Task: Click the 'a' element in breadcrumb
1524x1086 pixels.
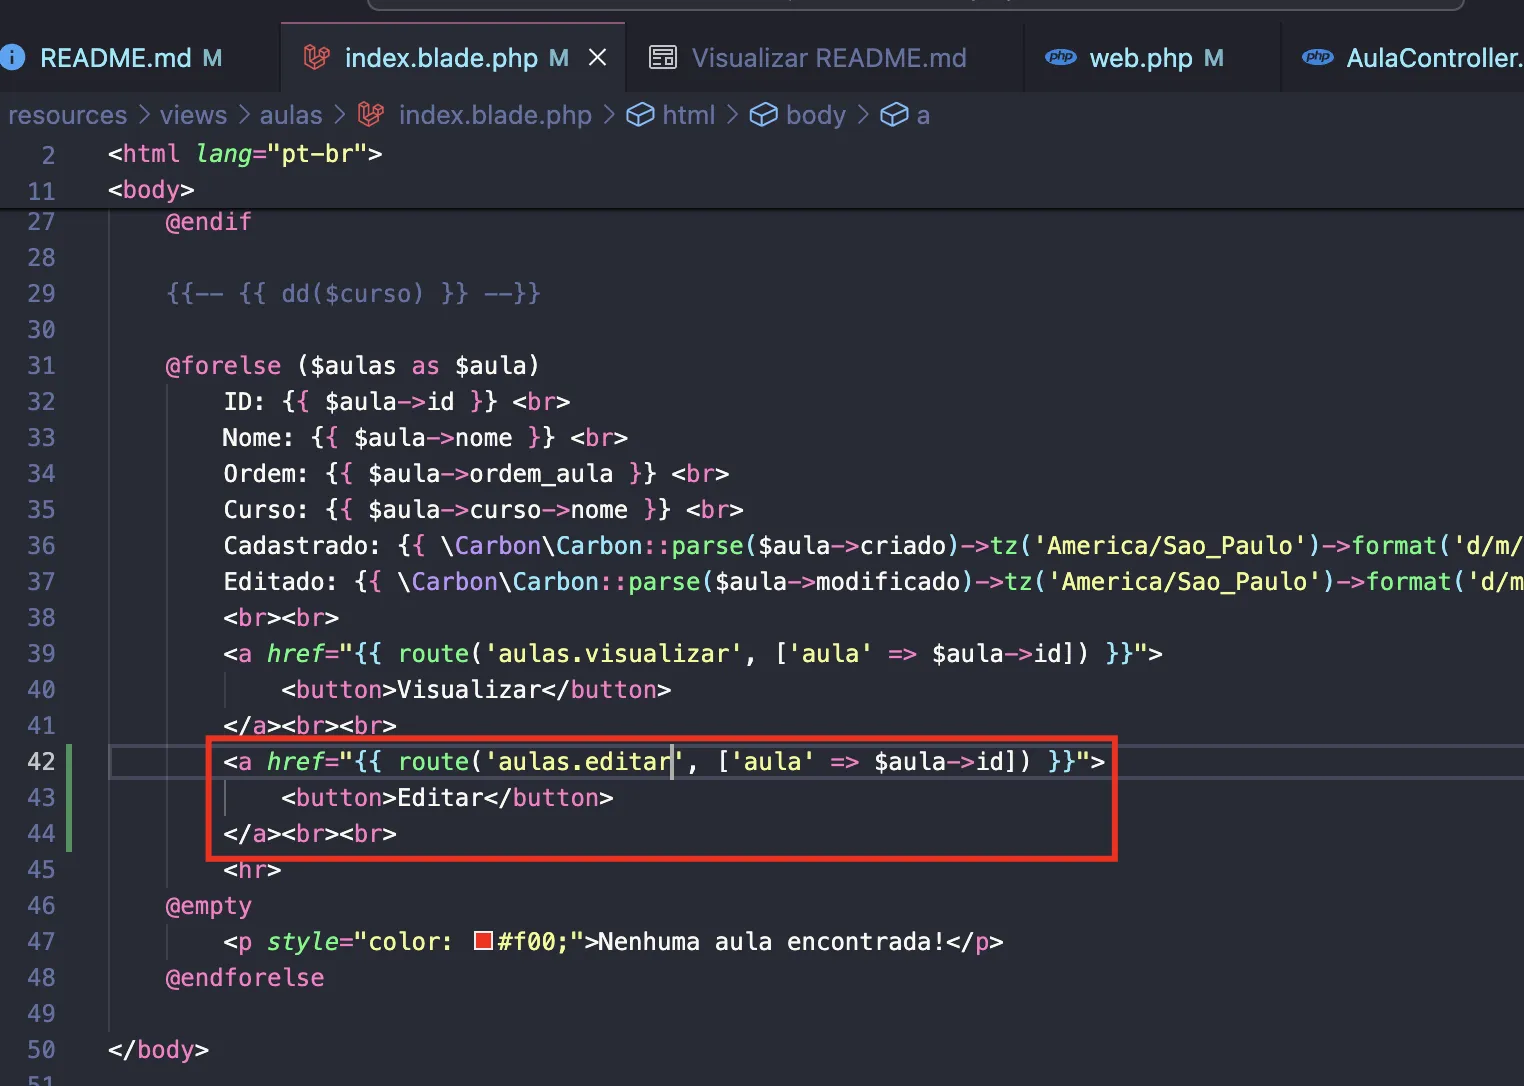Action: pyautogui.click(x=922, y=115)
